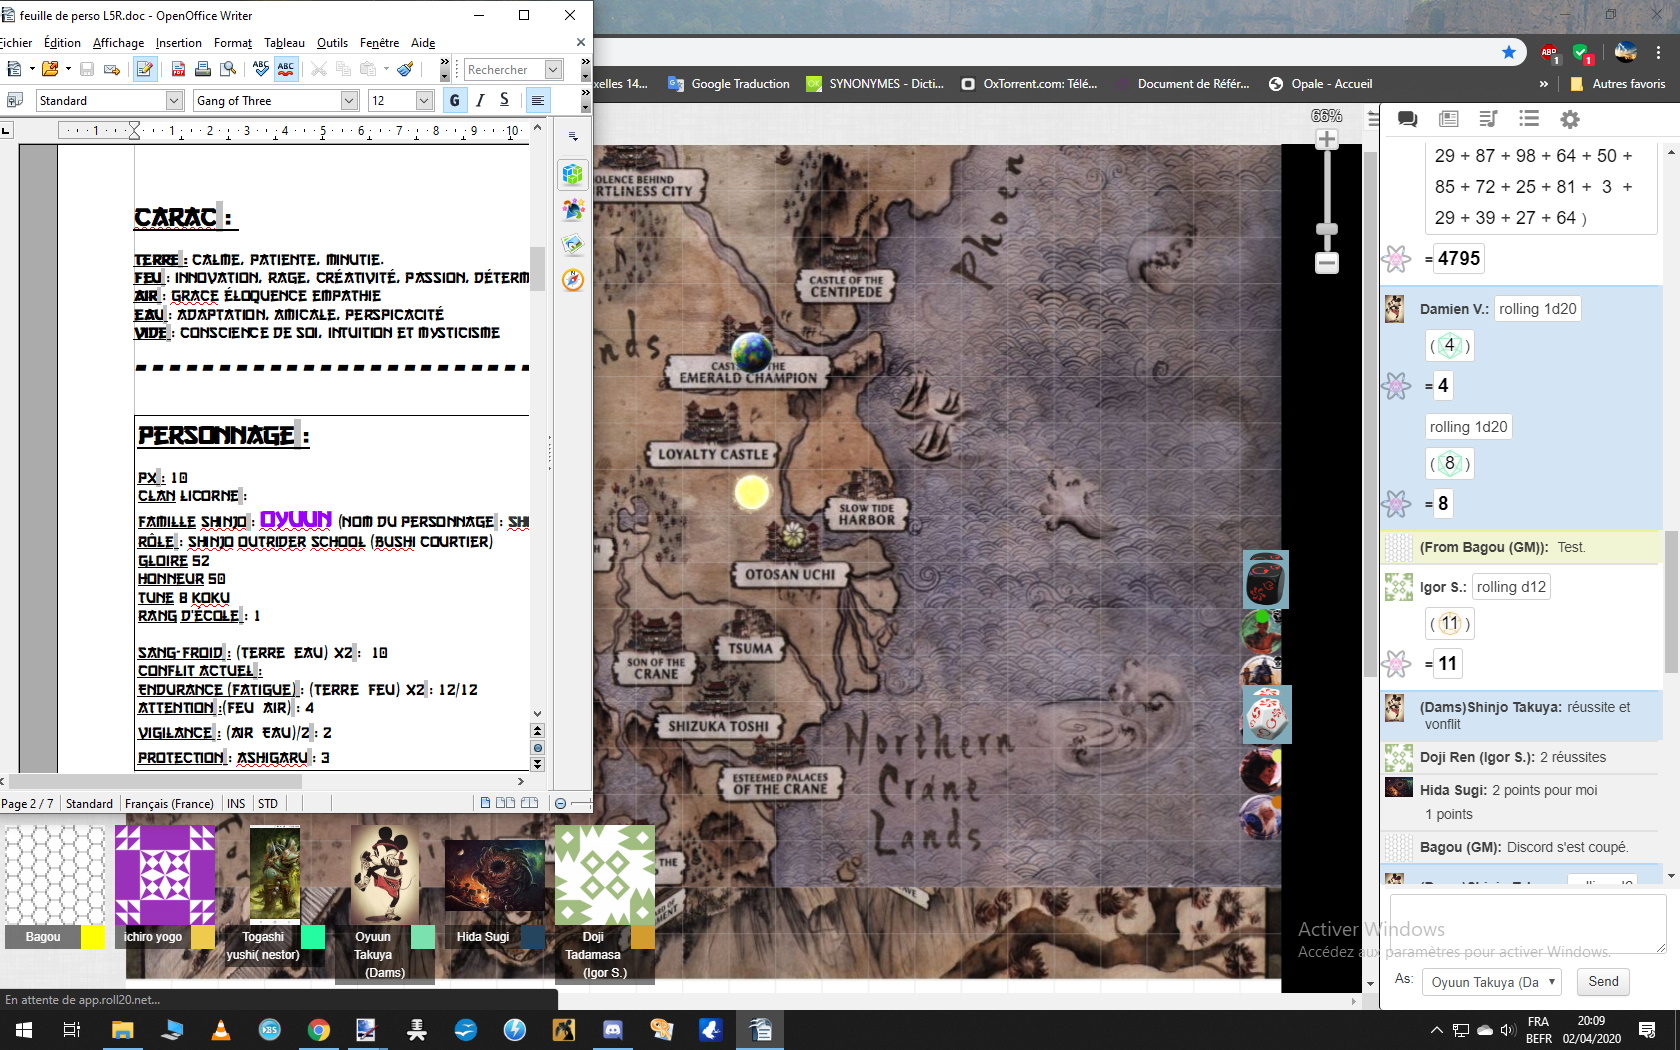Open Roll20 Jukebox tab icon

[1488, 119]
